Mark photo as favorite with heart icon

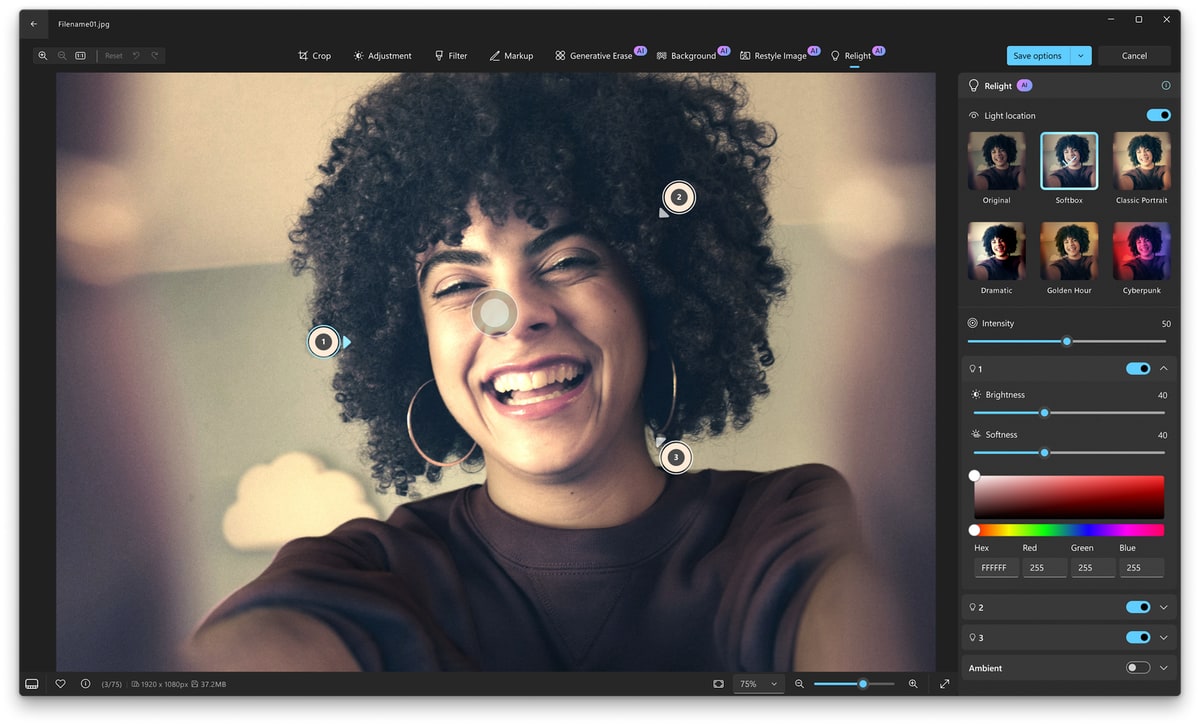(60, 684)
